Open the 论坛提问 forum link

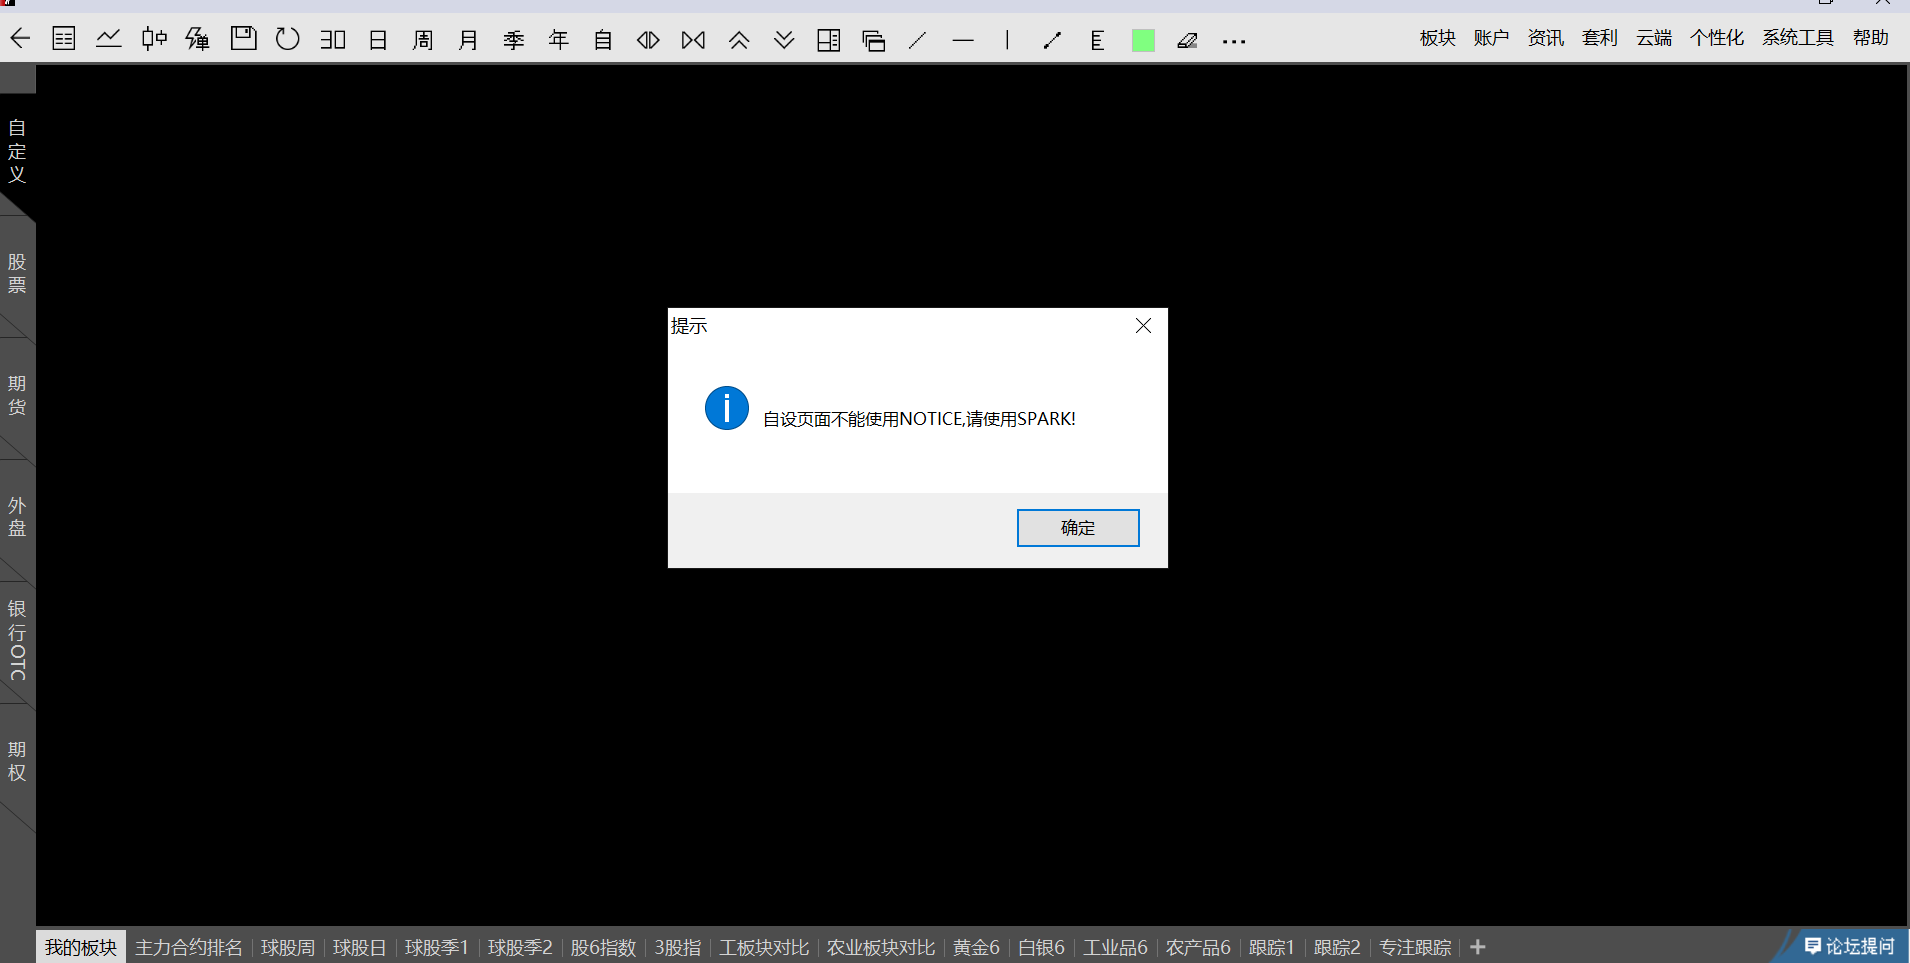pos(1849,946)
